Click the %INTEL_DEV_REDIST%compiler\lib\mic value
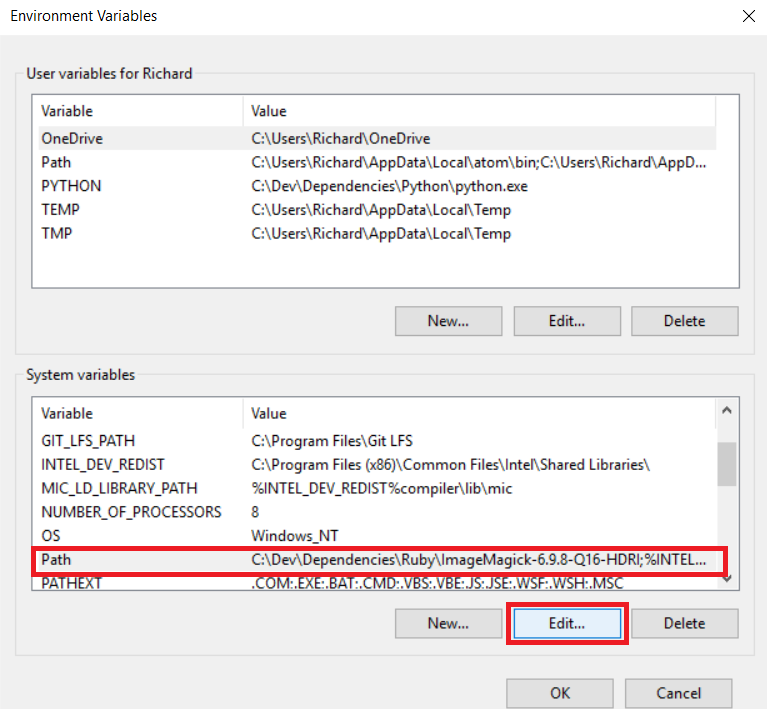Screen dimensions: 767x709 click(x=382, y=488)
